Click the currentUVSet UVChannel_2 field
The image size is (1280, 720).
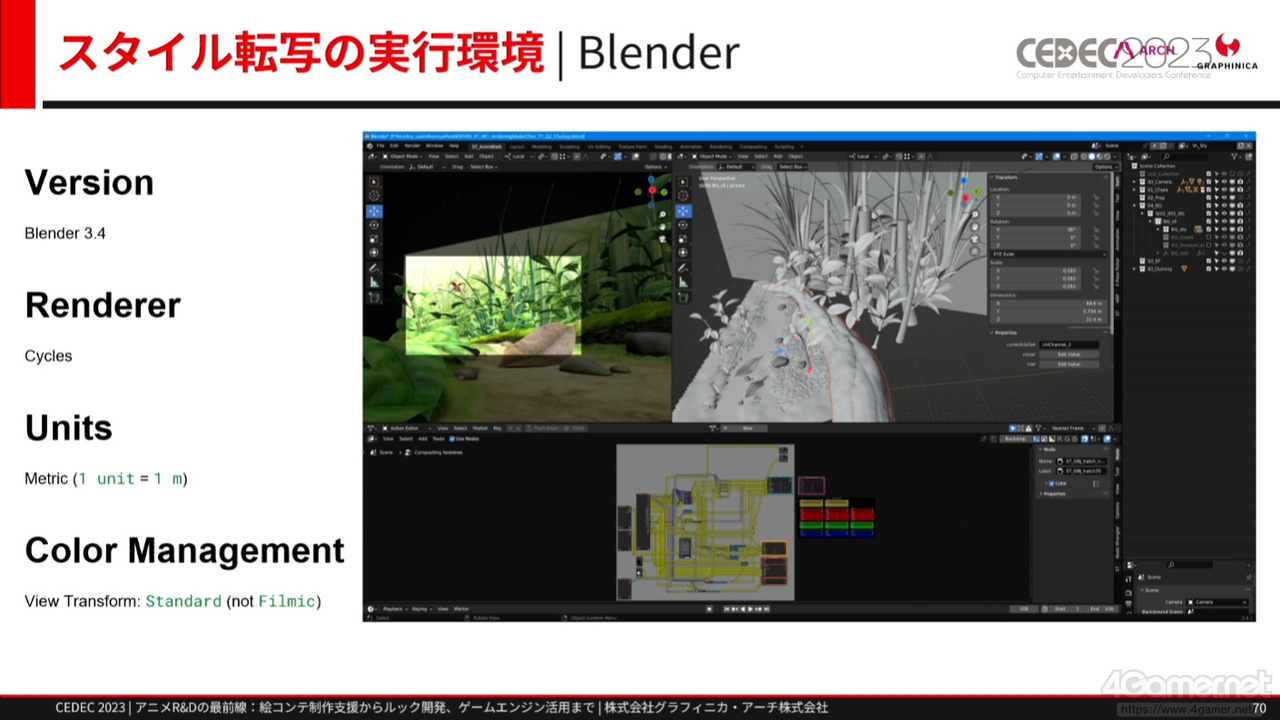point(1069,345)
